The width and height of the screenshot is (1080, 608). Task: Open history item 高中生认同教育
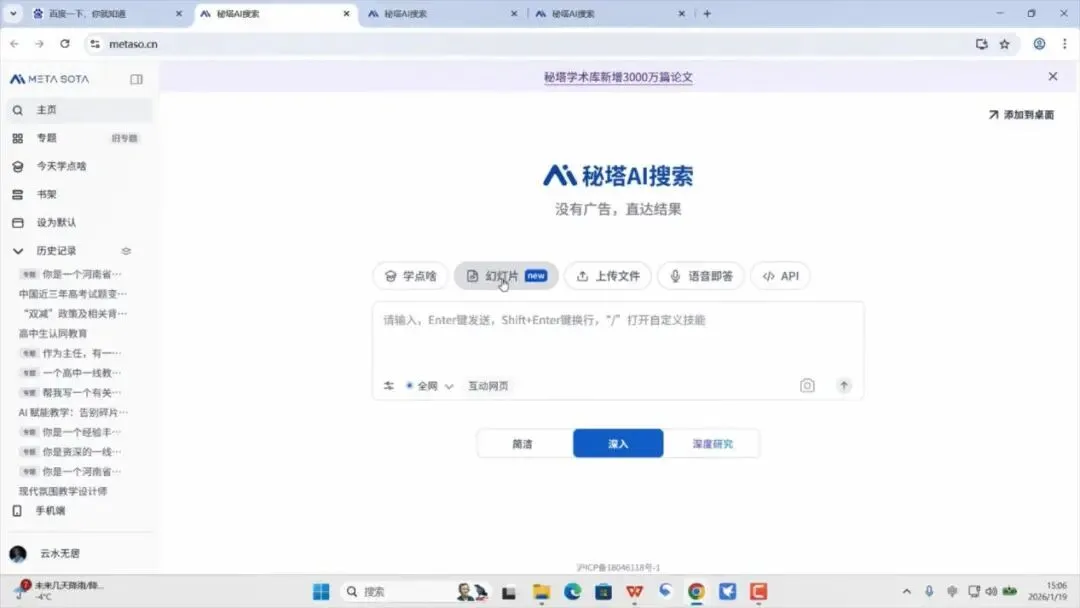click(53, 334)
